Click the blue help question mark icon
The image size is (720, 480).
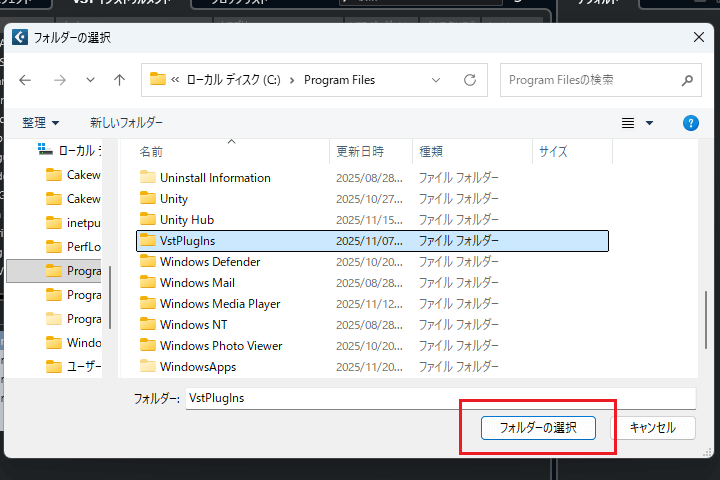pyautogui.click(x=690, y=123)
